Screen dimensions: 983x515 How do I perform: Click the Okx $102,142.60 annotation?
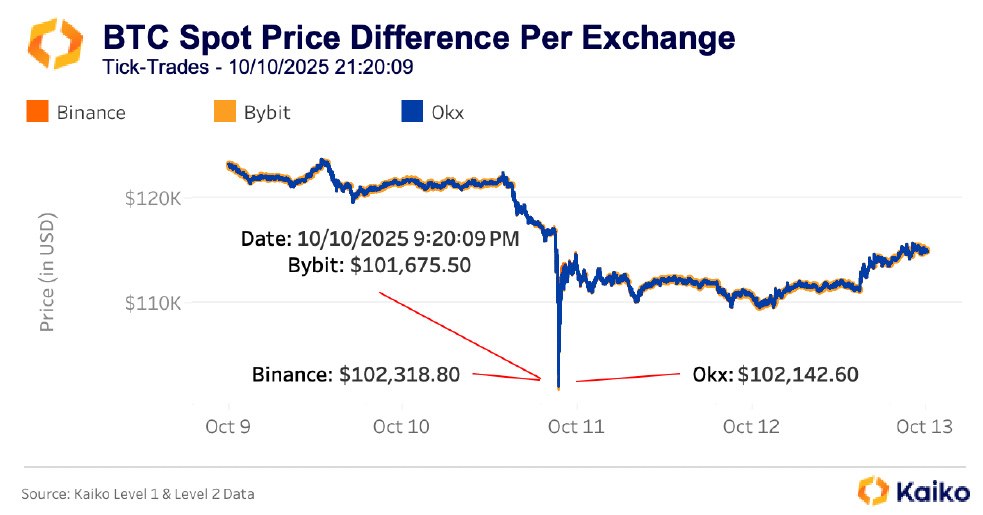[x=775, y=375]
